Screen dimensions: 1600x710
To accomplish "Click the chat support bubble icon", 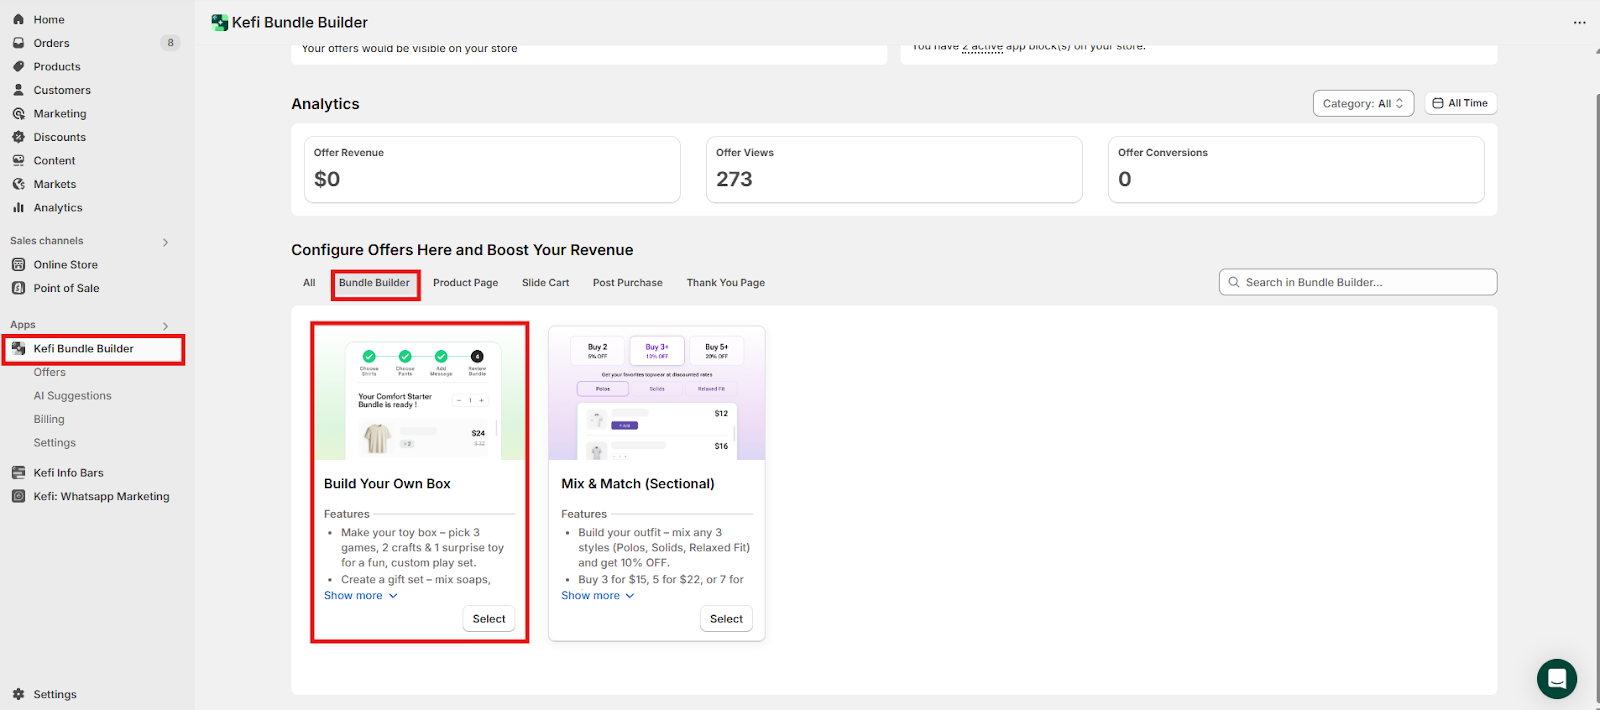I will (x=1556, y=679).
